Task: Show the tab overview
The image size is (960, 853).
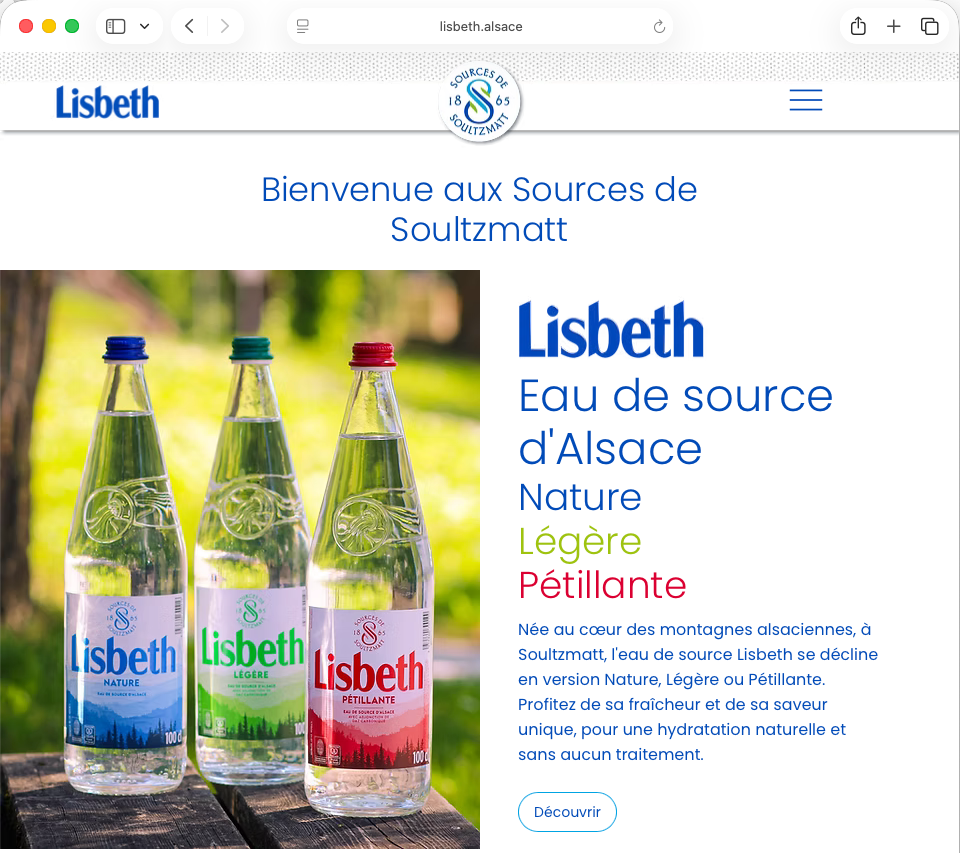Action: click(x=929, y=26)
